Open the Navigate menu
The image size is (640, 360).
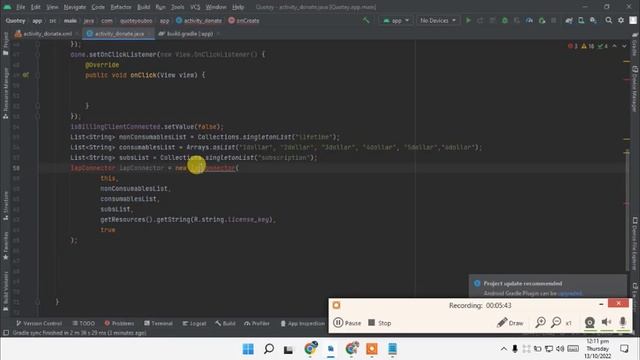click(x=75, y=7)
